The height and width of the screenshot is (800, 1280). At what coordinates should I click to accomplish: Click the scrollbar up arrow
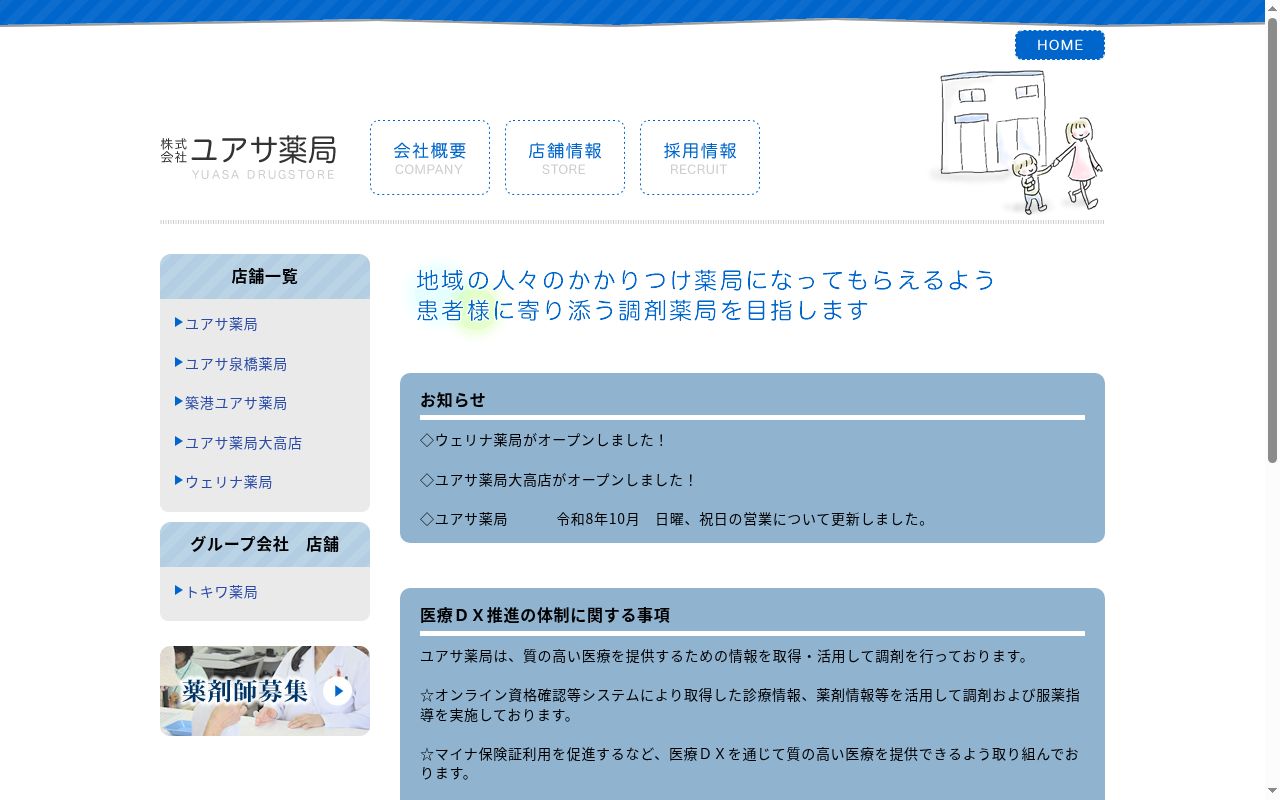pyautogui.click(x=1273, y=8)
